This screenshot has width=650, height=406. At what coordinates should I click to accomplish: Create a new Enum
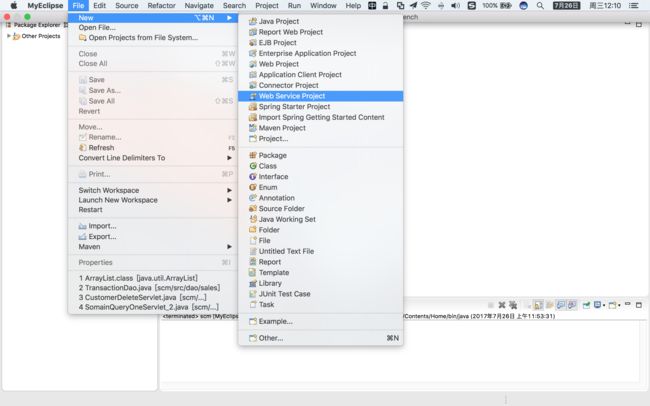coord(320,187)
